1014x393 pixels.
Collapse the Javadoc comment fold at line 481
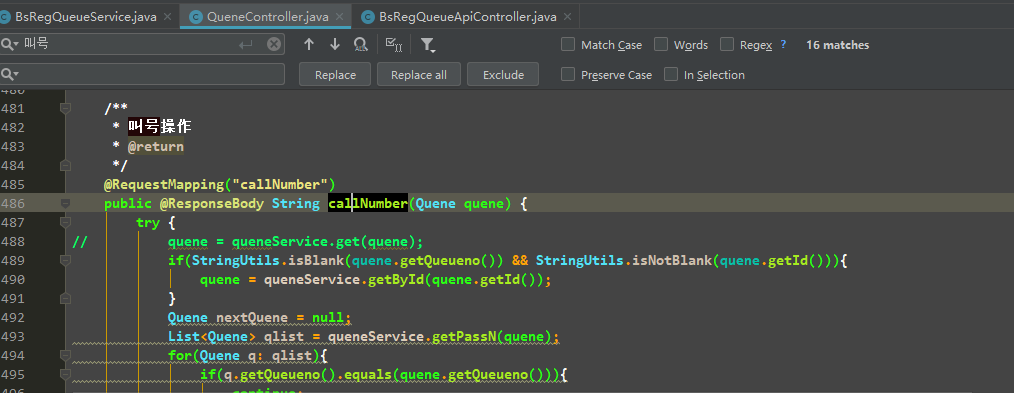pyautogui.click(x=65, y=108)
